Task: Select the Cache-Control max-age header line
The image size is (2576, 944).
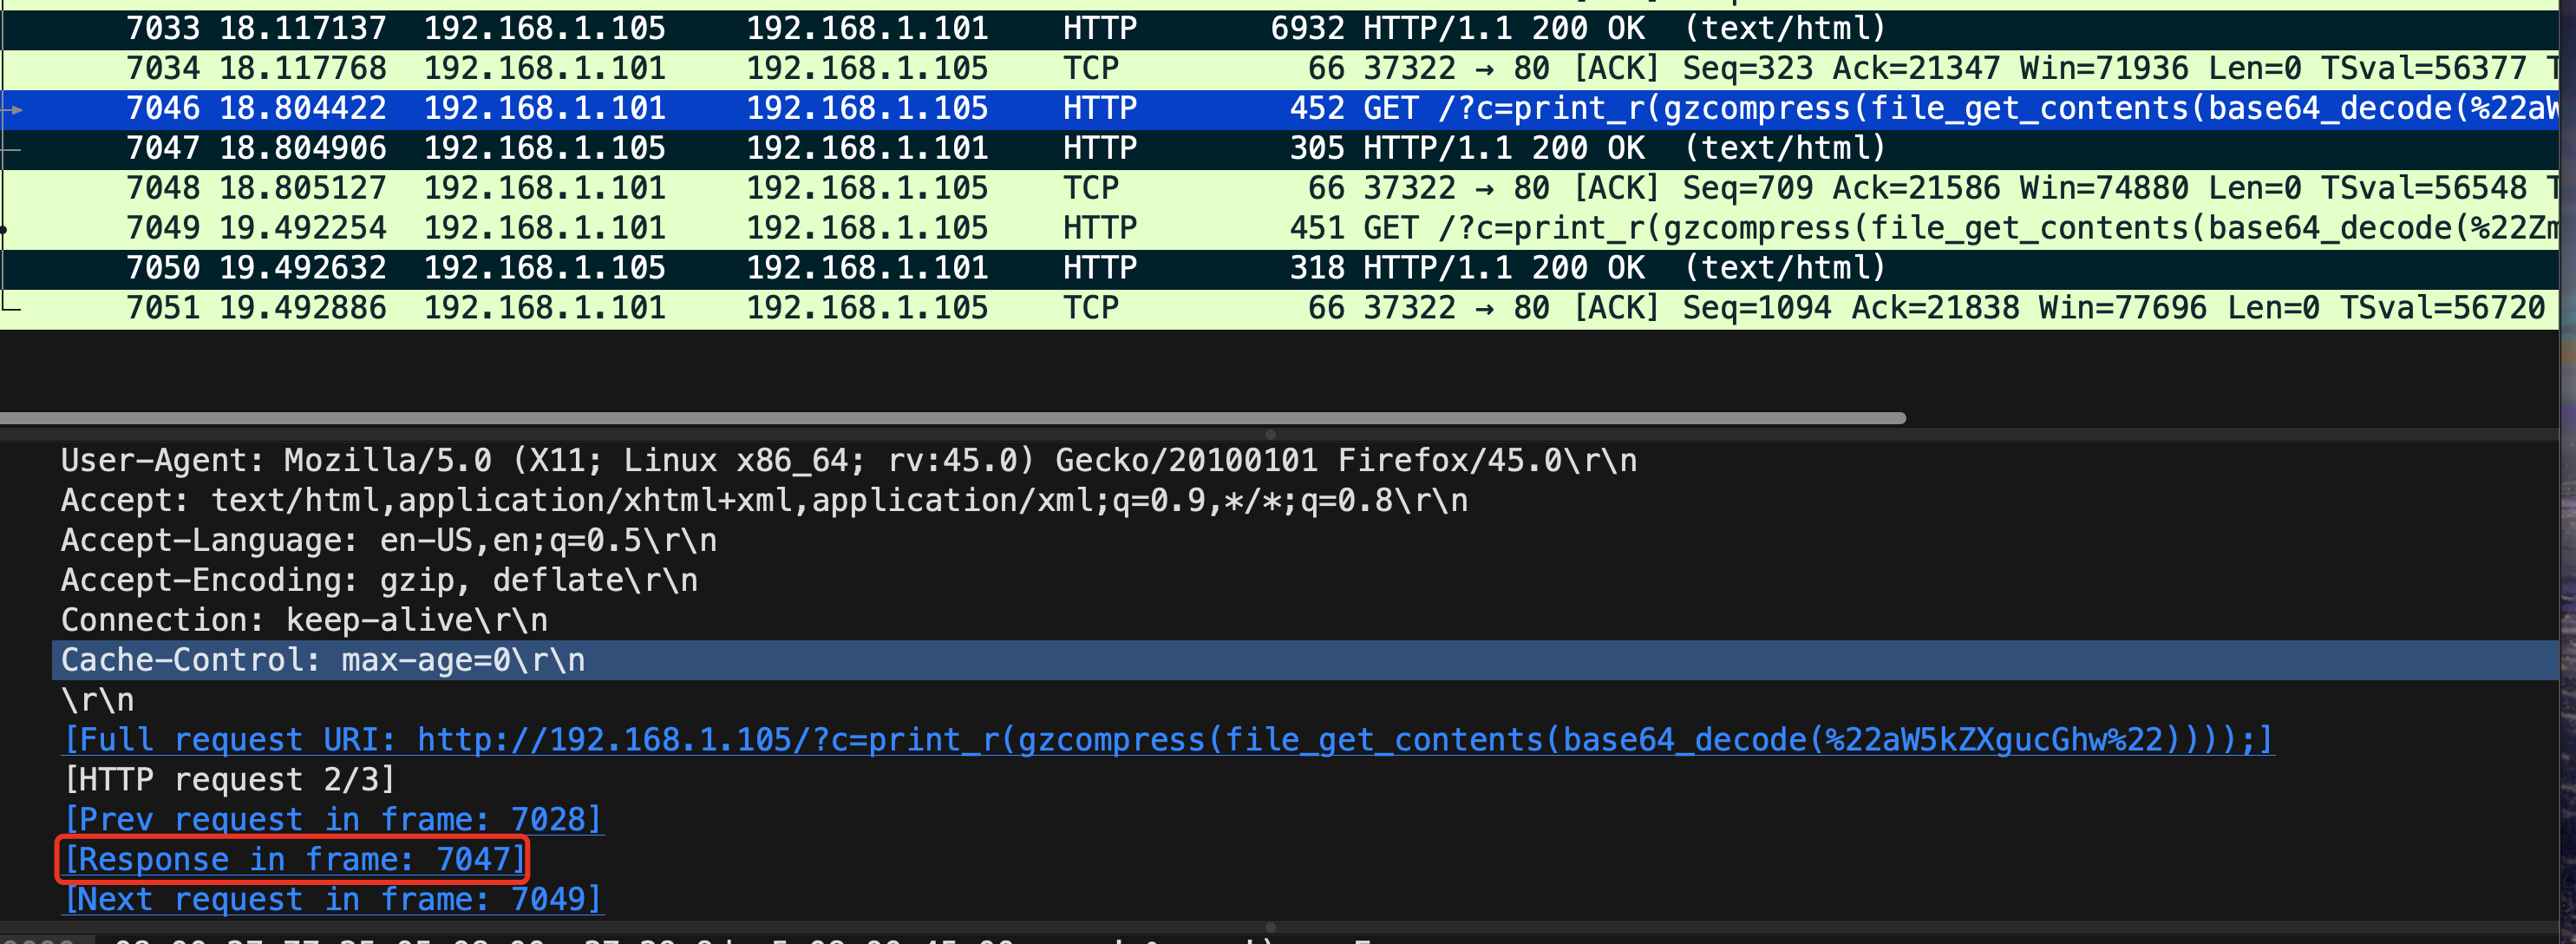Action: coord(323,661)
